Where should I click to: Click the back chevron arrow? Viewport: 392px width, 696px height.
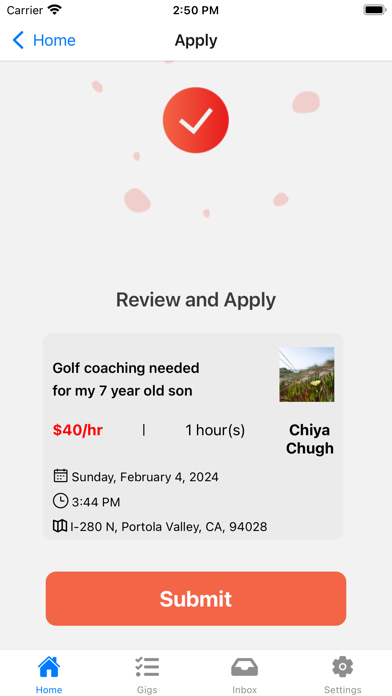pyautogui.click(x=18, y=40)
